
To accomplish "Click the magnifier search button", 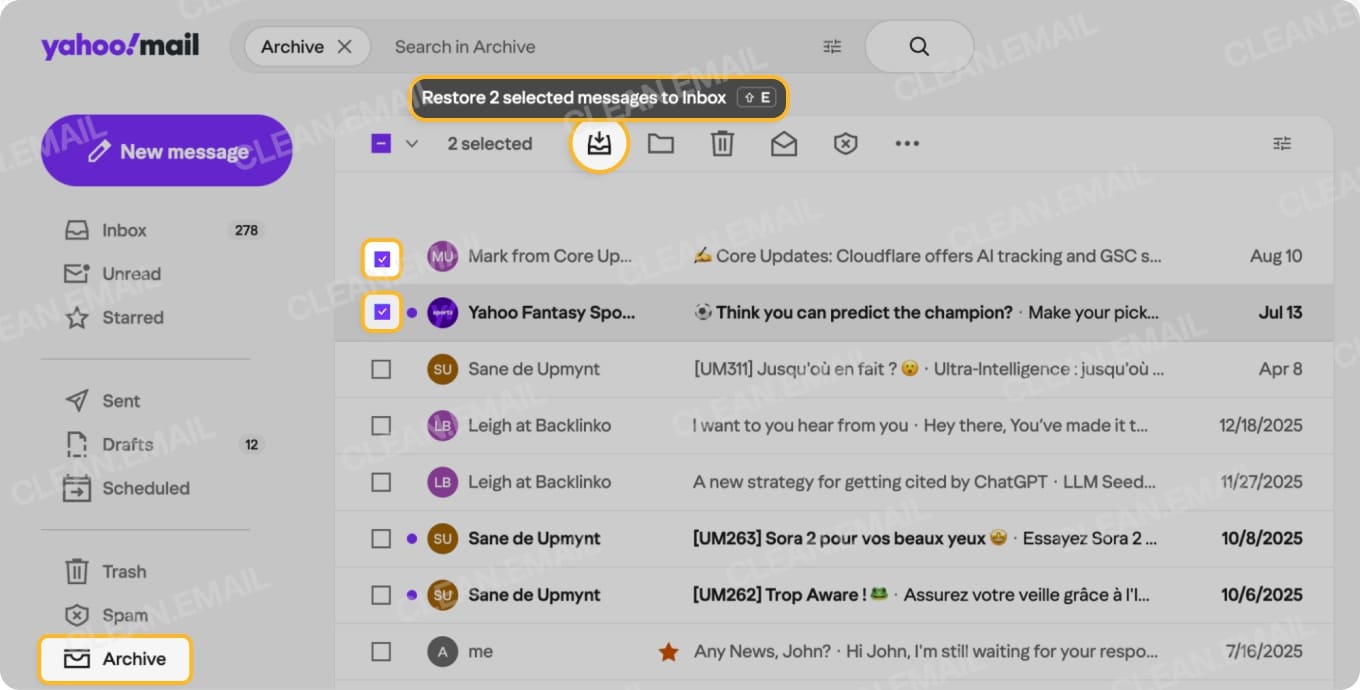I will [919, 46].
